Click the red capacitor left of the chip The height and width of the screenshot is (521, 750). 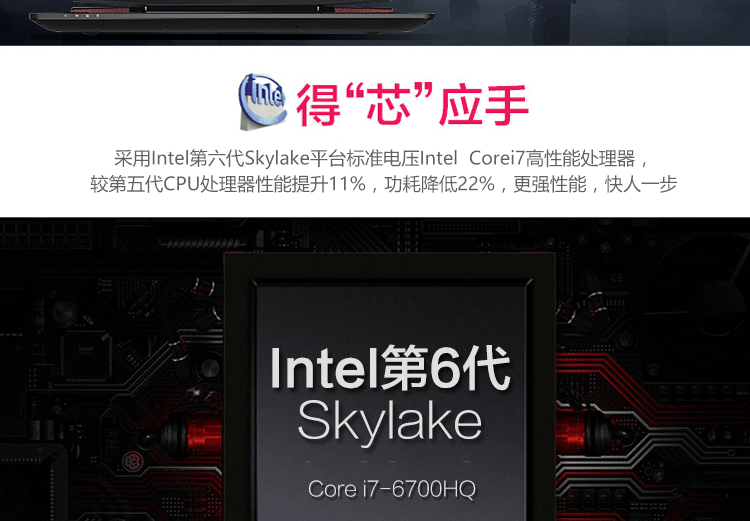click(x=191, y=433)
